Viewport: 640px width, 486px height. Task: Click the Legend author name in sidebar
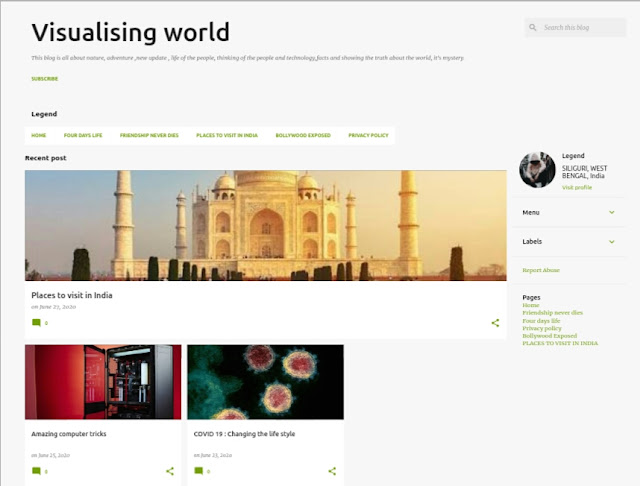pos(573,156)
